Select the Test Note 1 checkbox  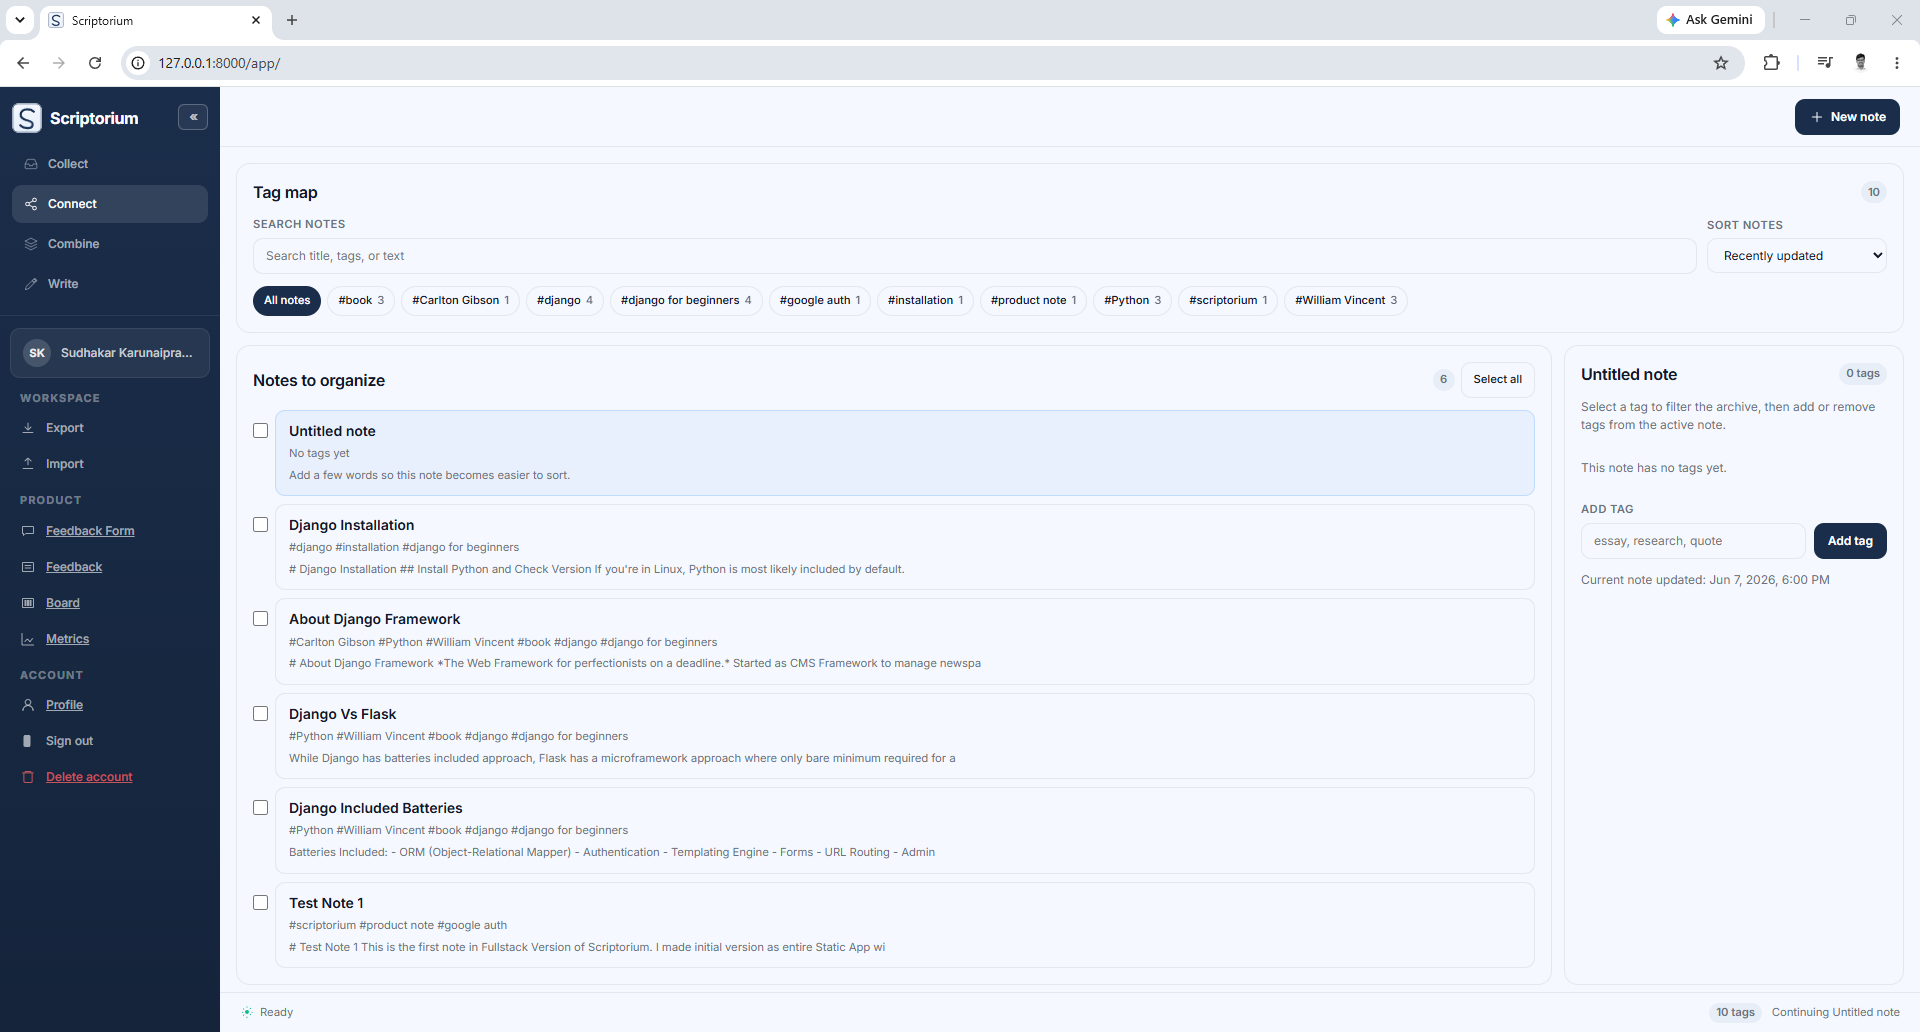[261, 903]
